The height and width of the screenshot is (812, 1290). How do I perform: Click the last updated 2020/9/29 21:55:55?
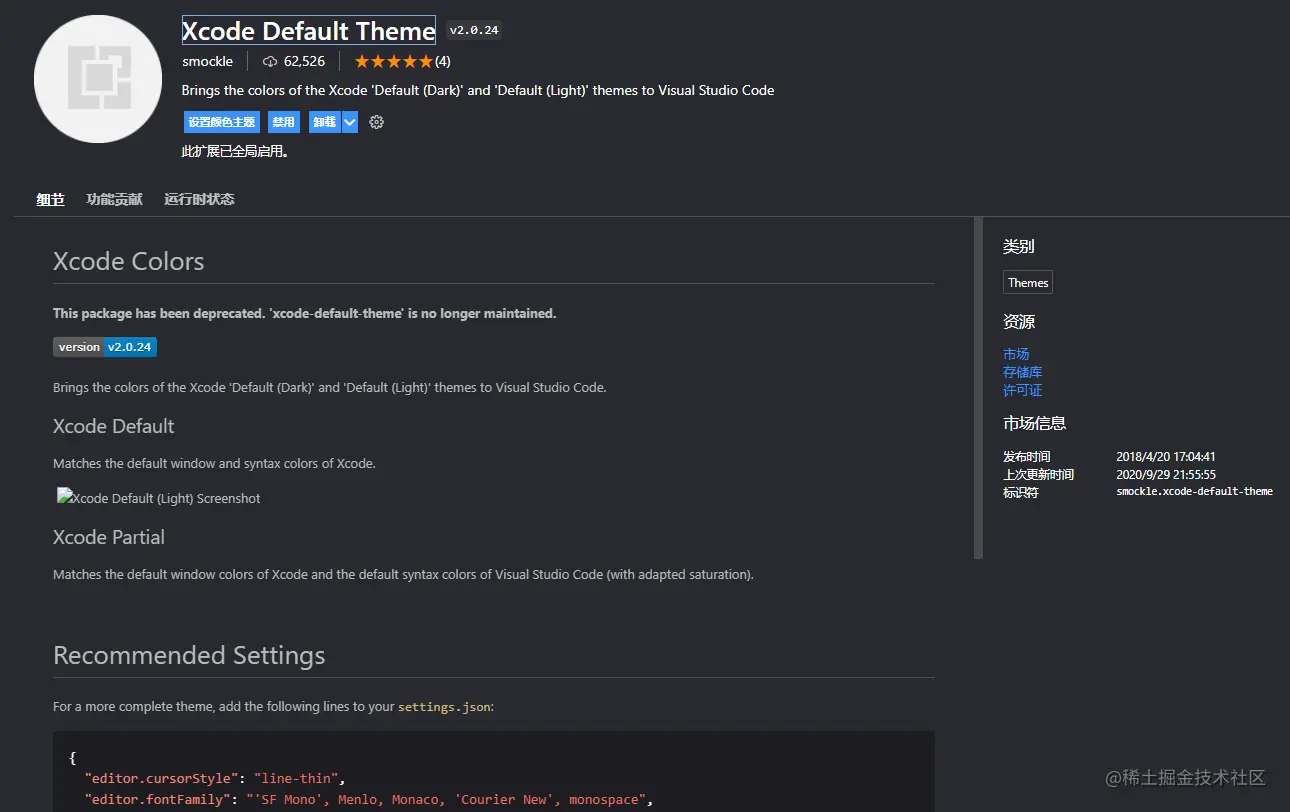click(1166, 475)
